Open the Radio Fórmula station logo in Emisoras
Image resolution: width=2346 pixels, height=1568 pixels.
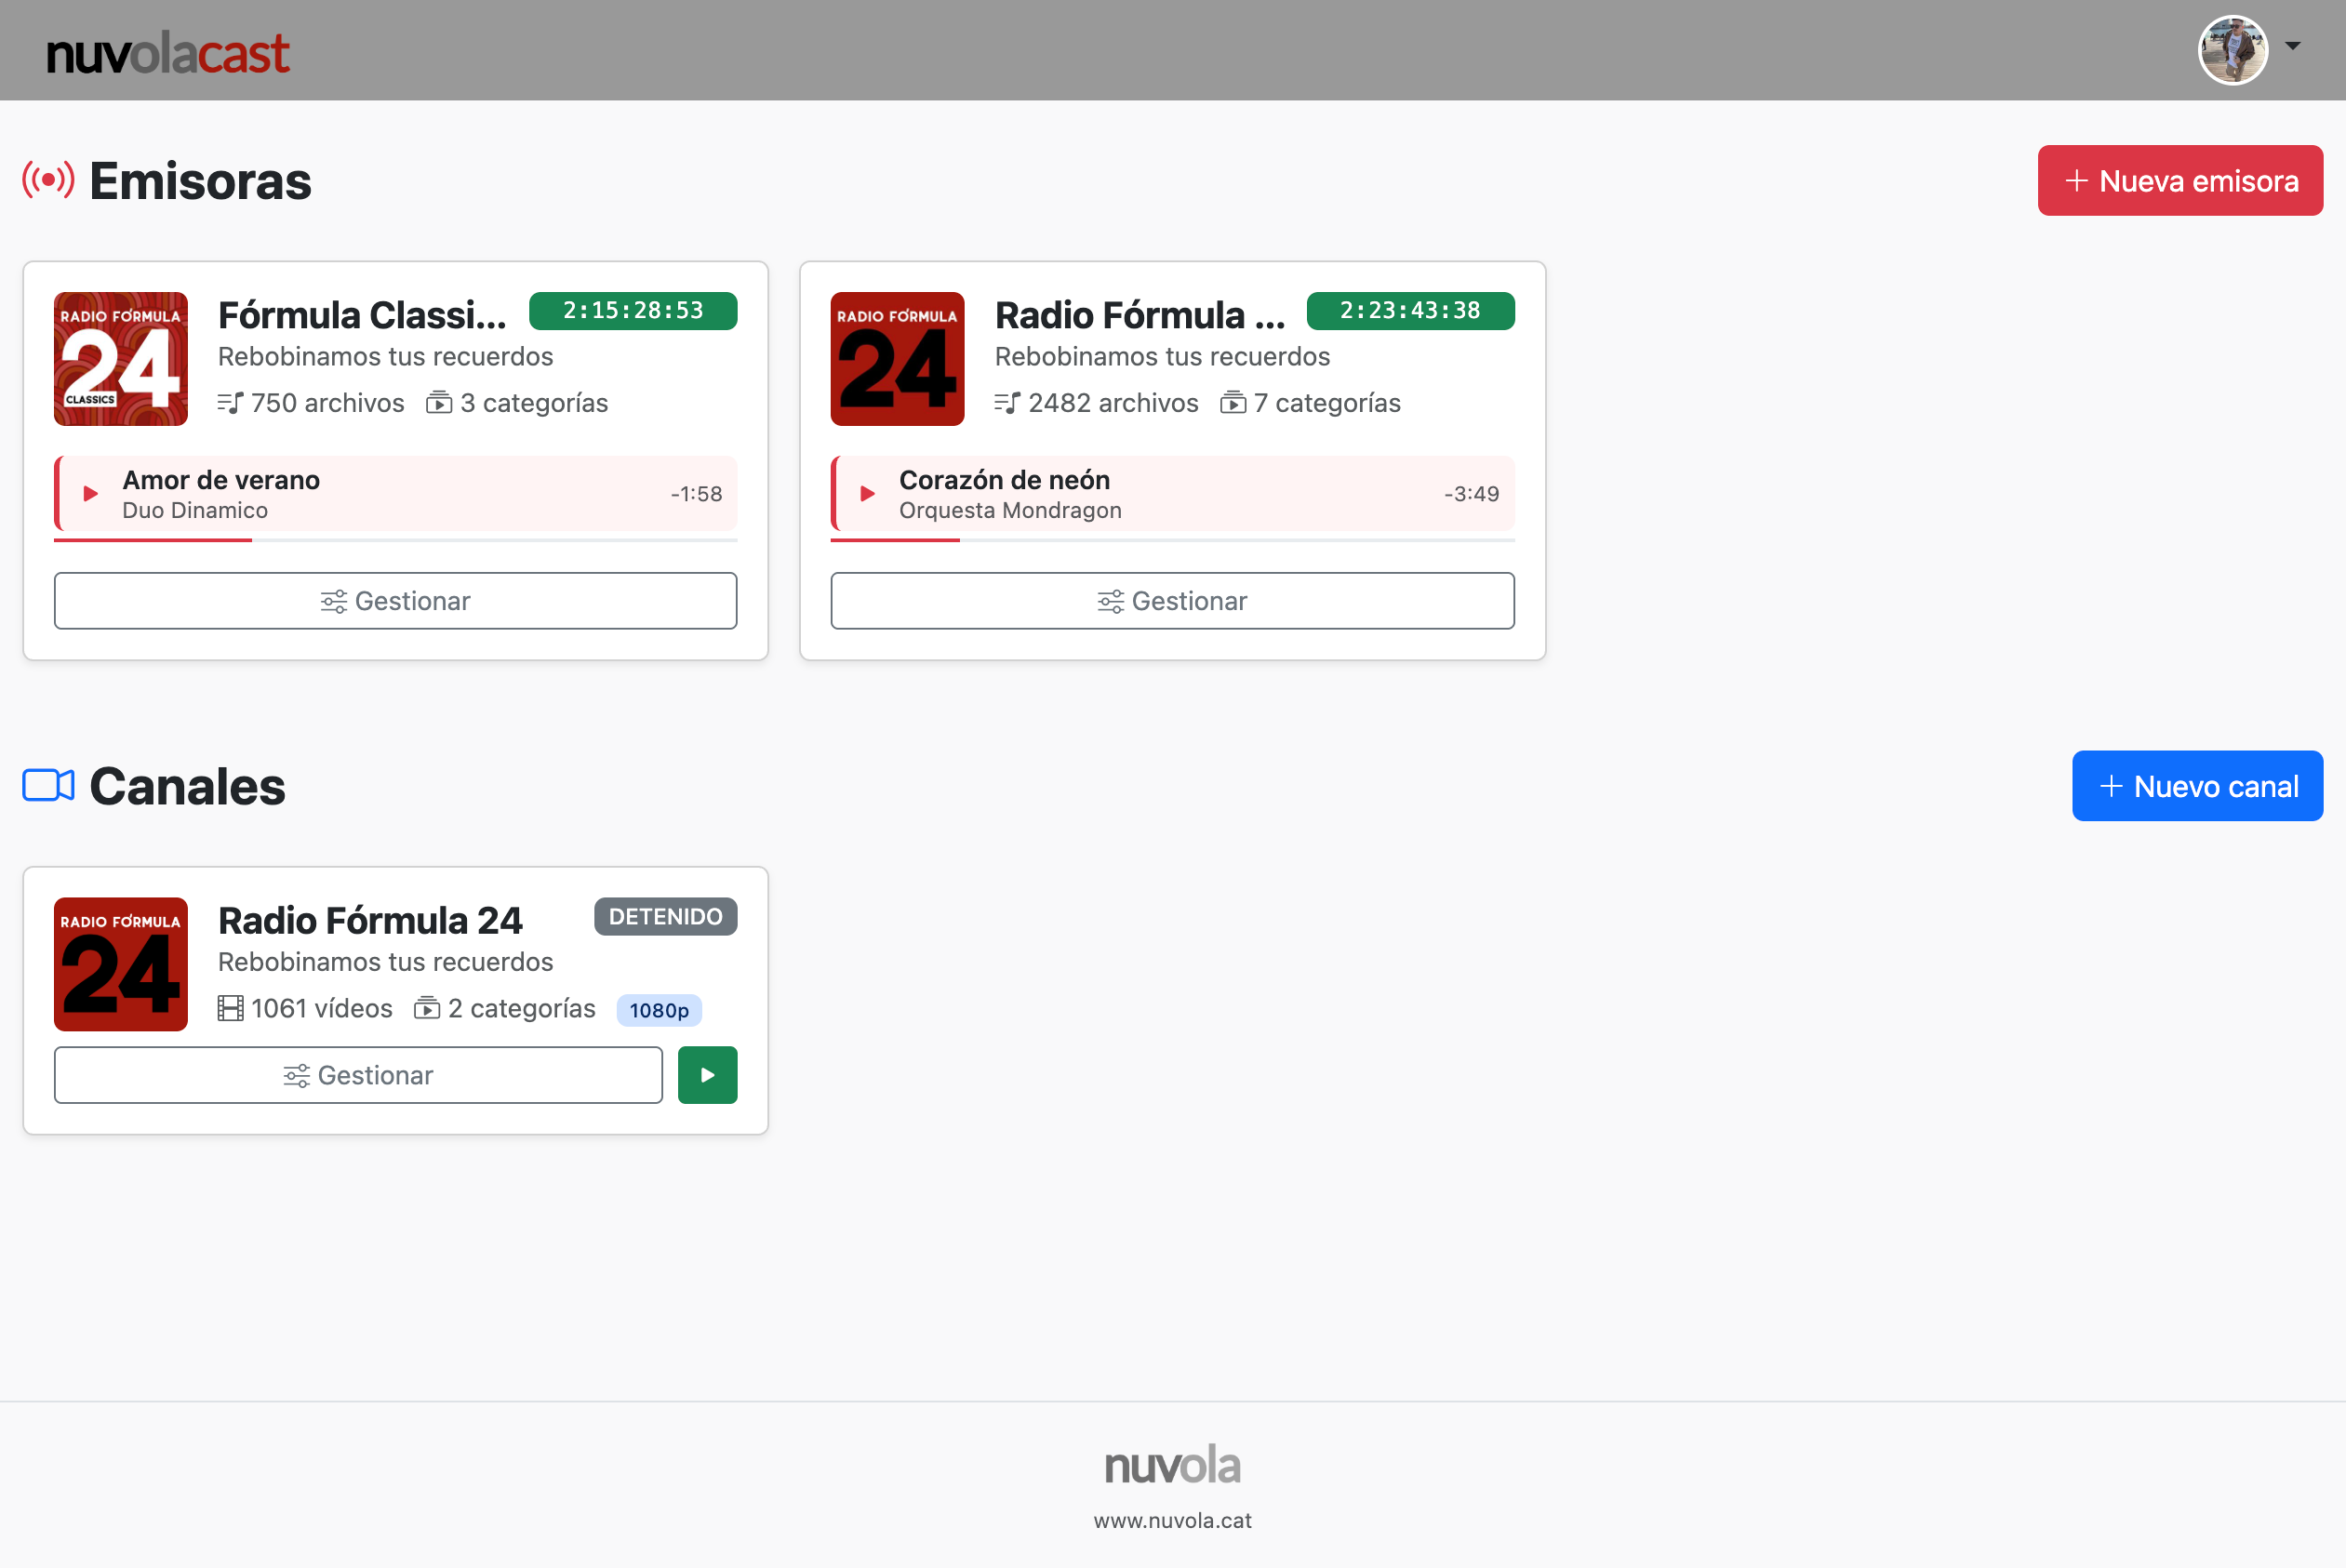[897, 359]
